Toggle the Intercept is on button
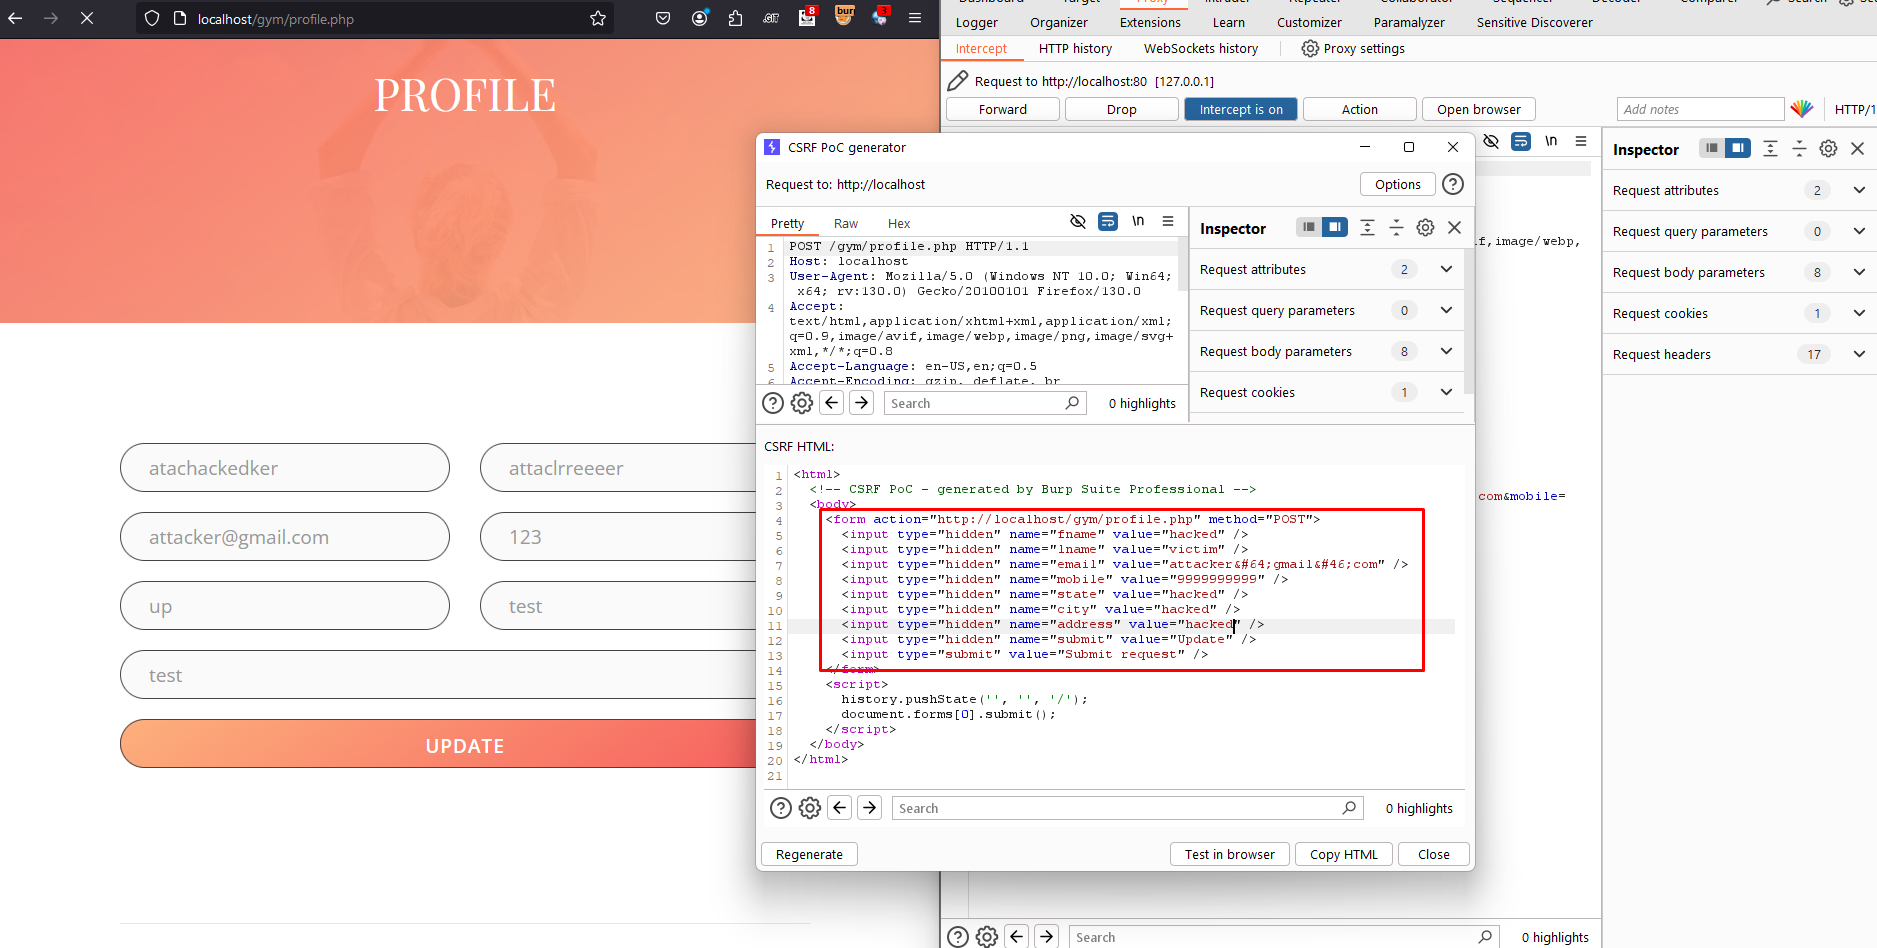The image size is (1877, 948). (x=1241, y=109)
